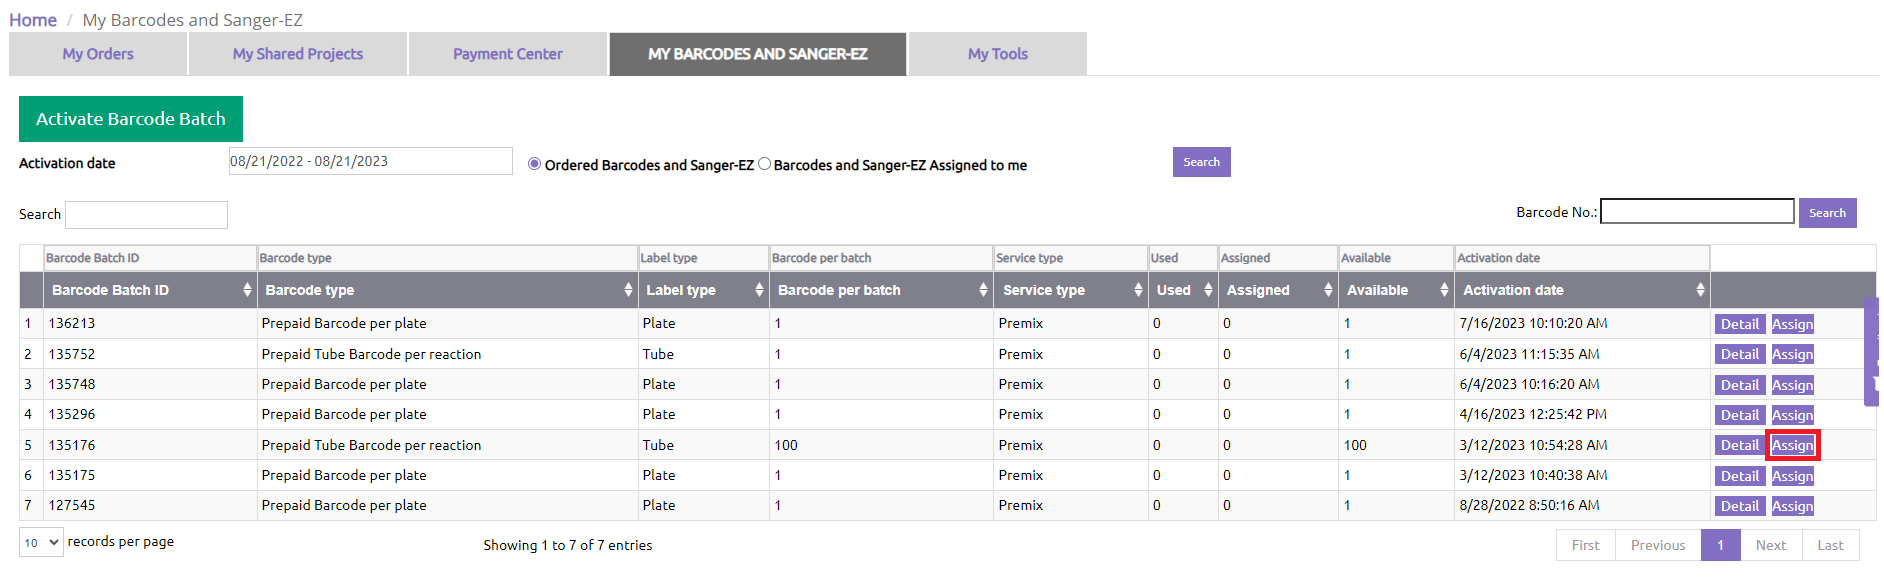Sort by Available column arrows

[1444, 290]
